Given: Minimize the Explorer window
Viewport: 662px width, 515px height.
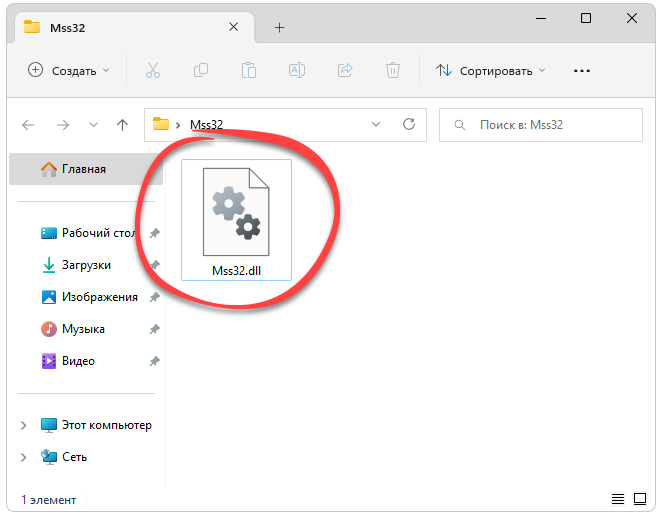Looking at the screenshot, I should (x=541, y=19).
